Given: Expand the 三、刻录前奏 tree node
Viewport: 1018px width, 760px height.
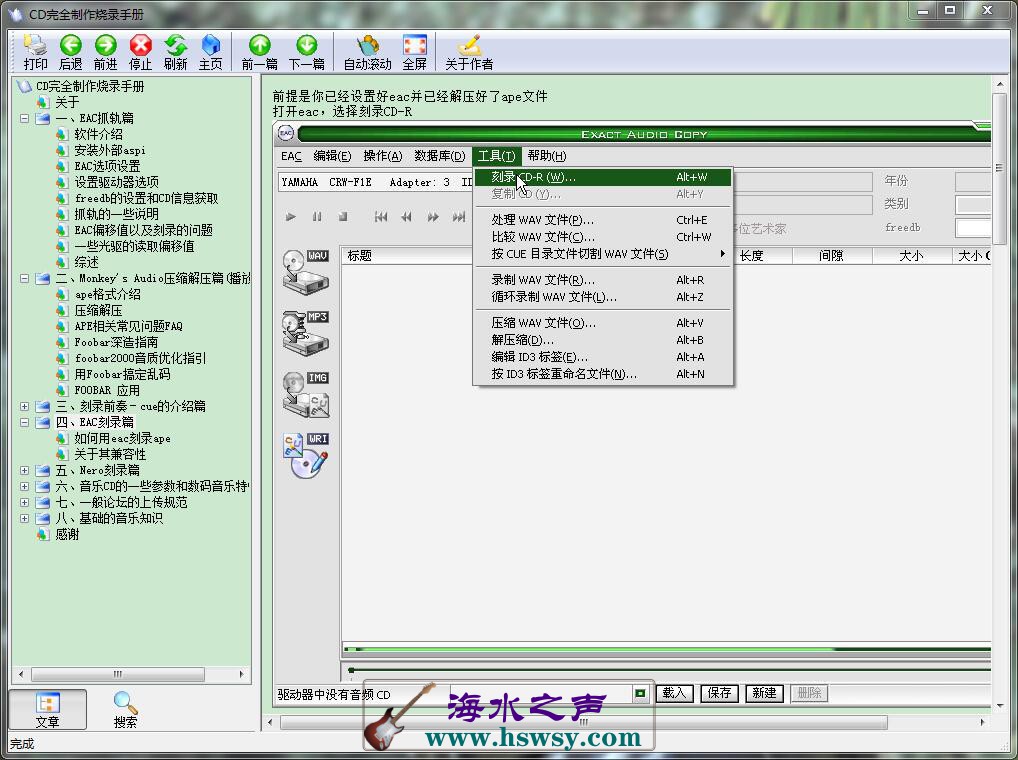Looking at the screenshot, I should (x=24, y=406).
